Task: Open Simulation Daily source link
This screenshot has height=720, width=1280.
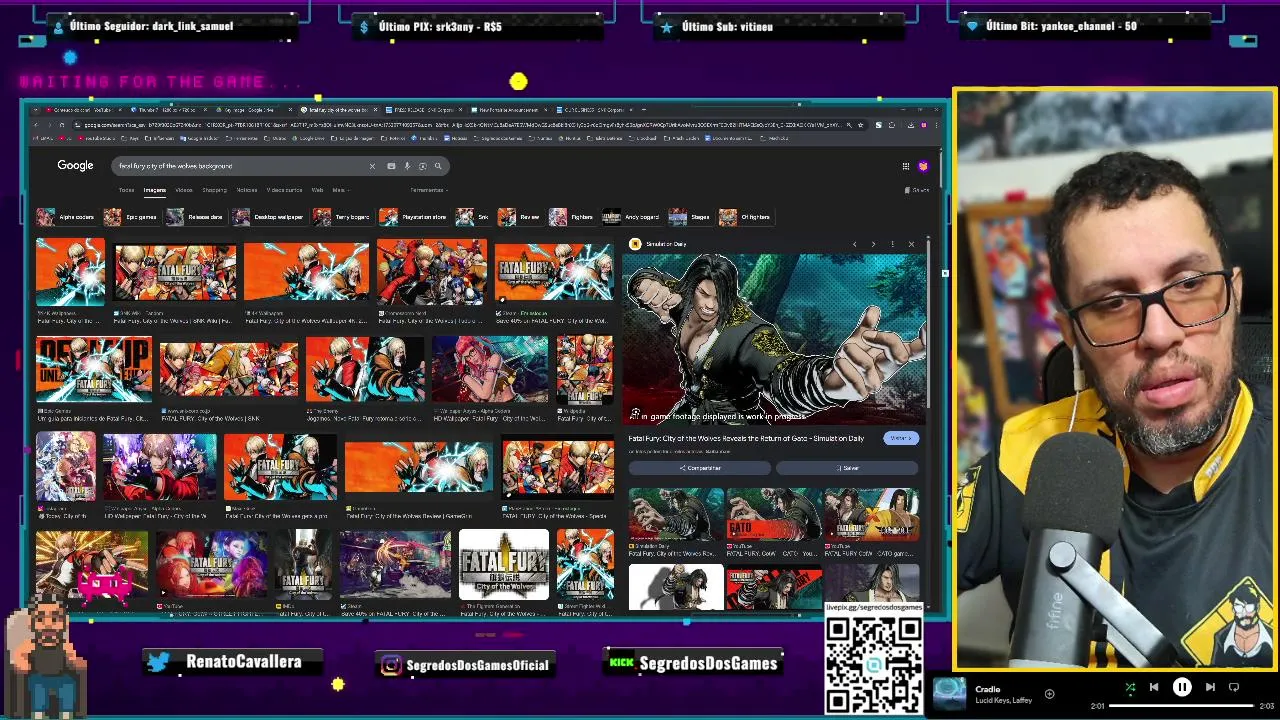Action: tap(660, 244)
